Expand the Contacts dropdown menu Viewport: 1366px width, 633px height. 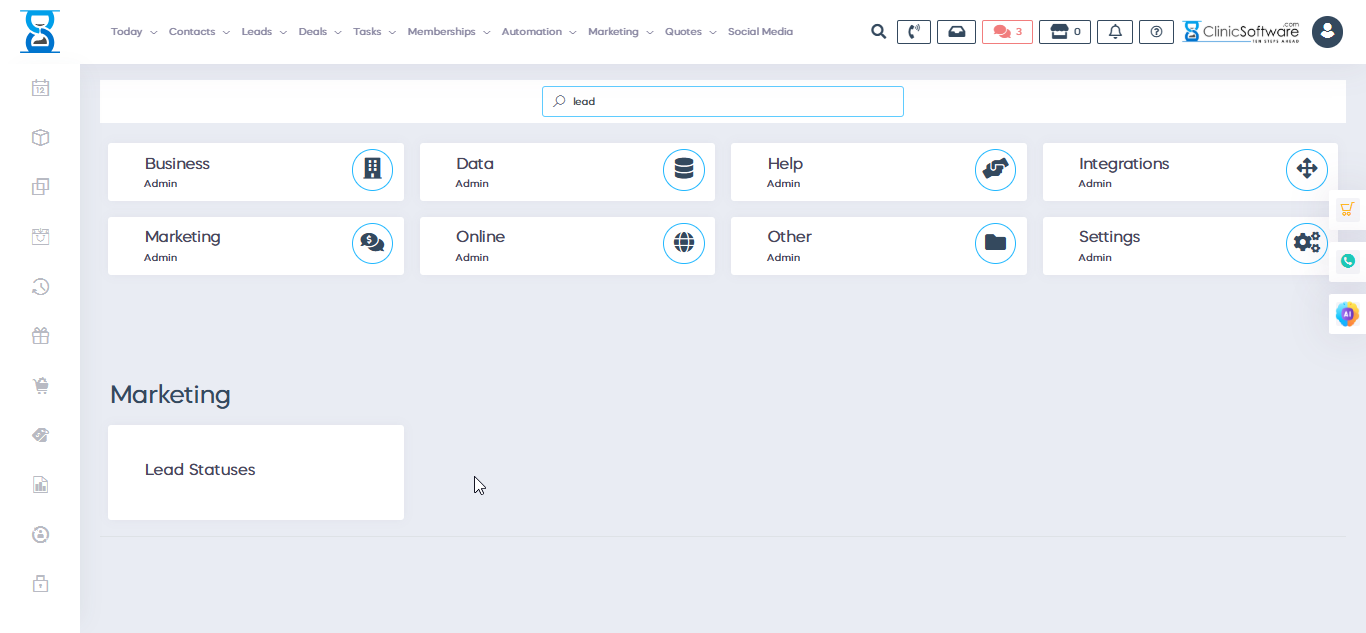pyautogui.click(x=198, y=32)
